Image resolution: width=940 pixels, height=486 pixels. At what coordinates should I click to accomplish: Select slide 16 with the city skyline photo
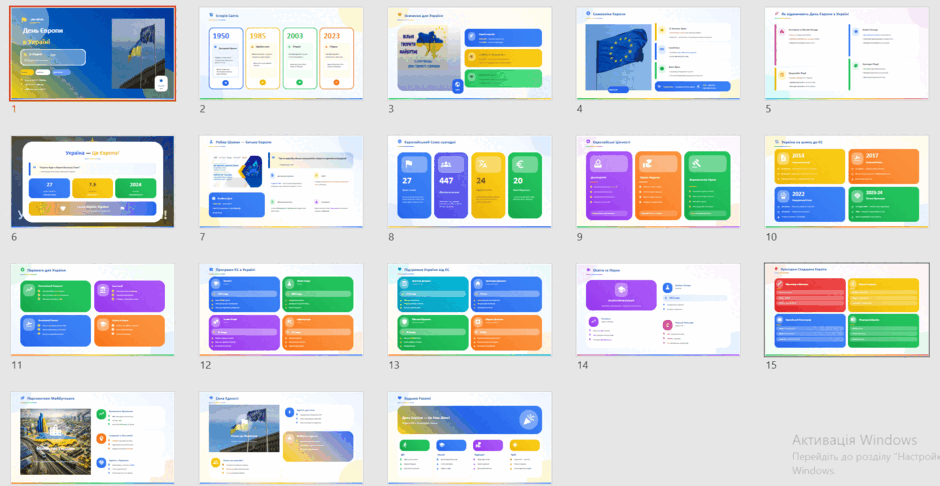[x=92, y=438]
